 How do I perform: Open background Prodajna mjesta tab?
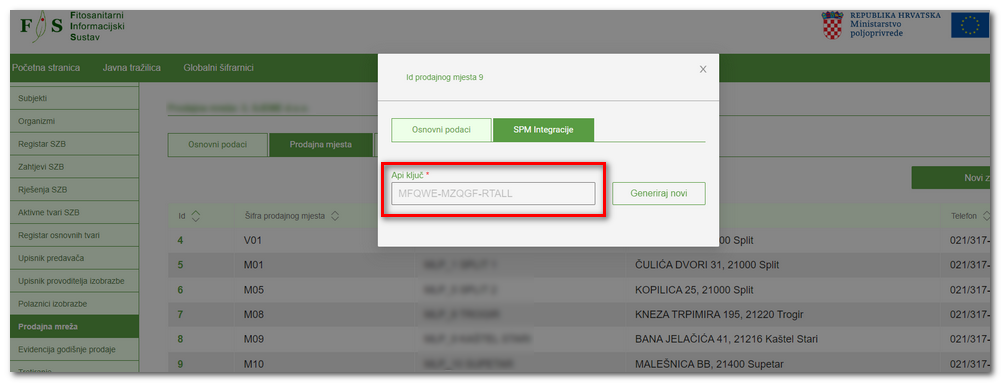click(320, 145)
